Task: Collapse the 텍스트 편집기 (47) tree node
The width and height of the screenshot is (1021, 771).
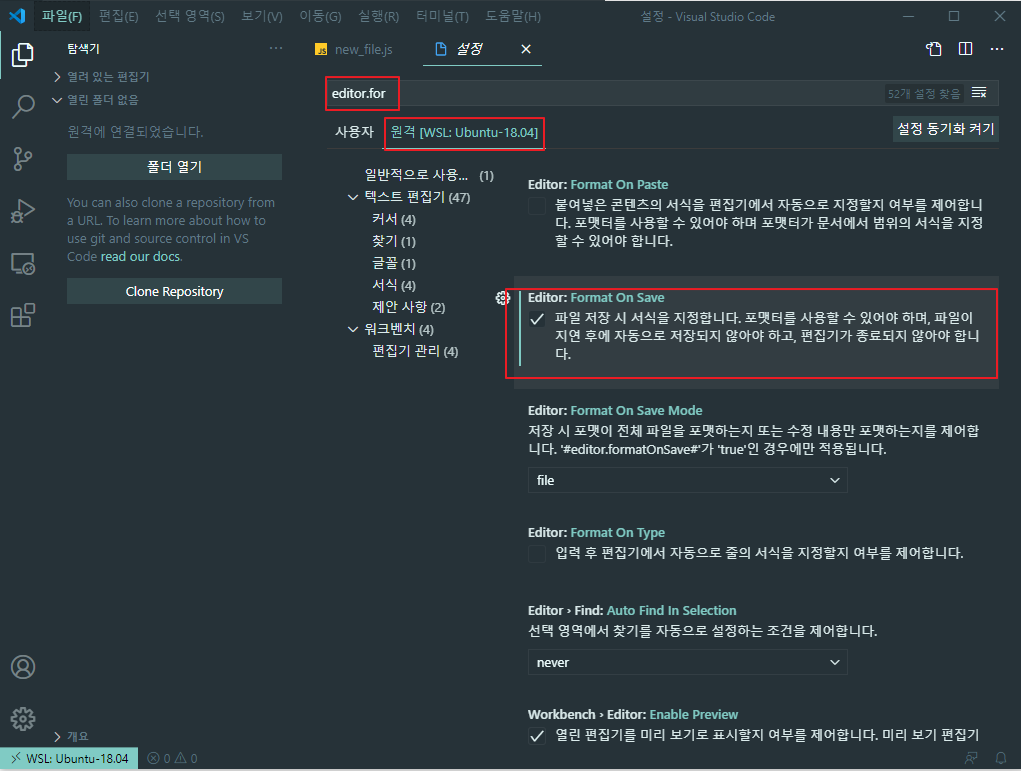Action: coord(353,197)
